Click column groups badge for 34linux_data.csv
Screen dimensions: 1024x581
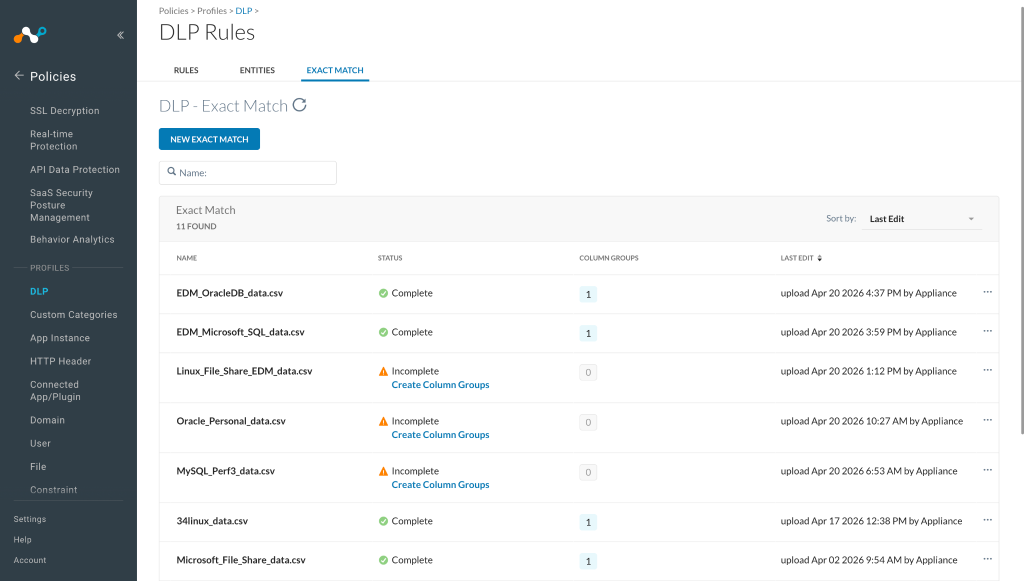[588, 522]
